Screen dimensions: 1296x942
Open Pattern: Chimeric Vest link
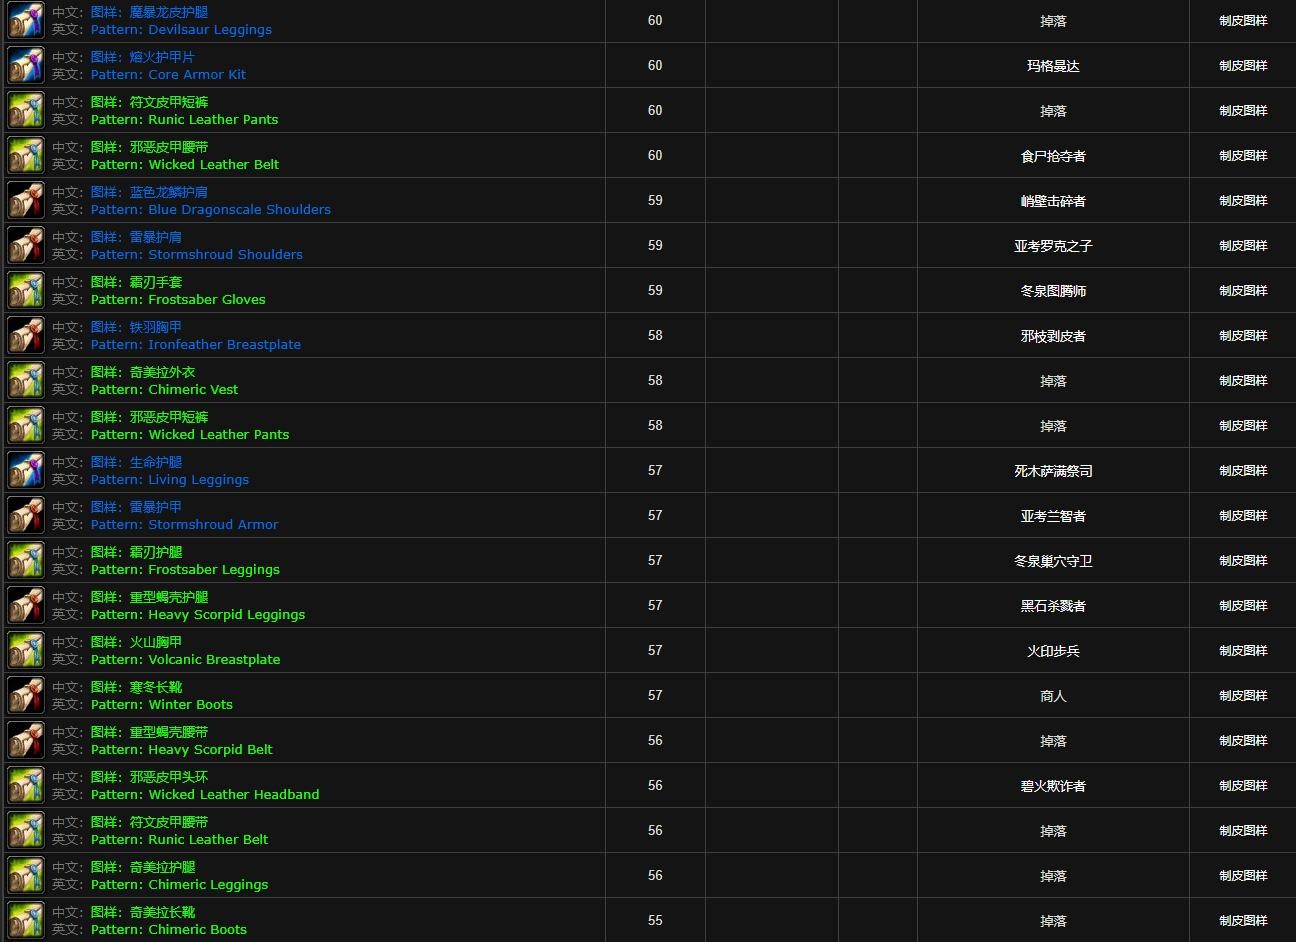click(164, 390)
